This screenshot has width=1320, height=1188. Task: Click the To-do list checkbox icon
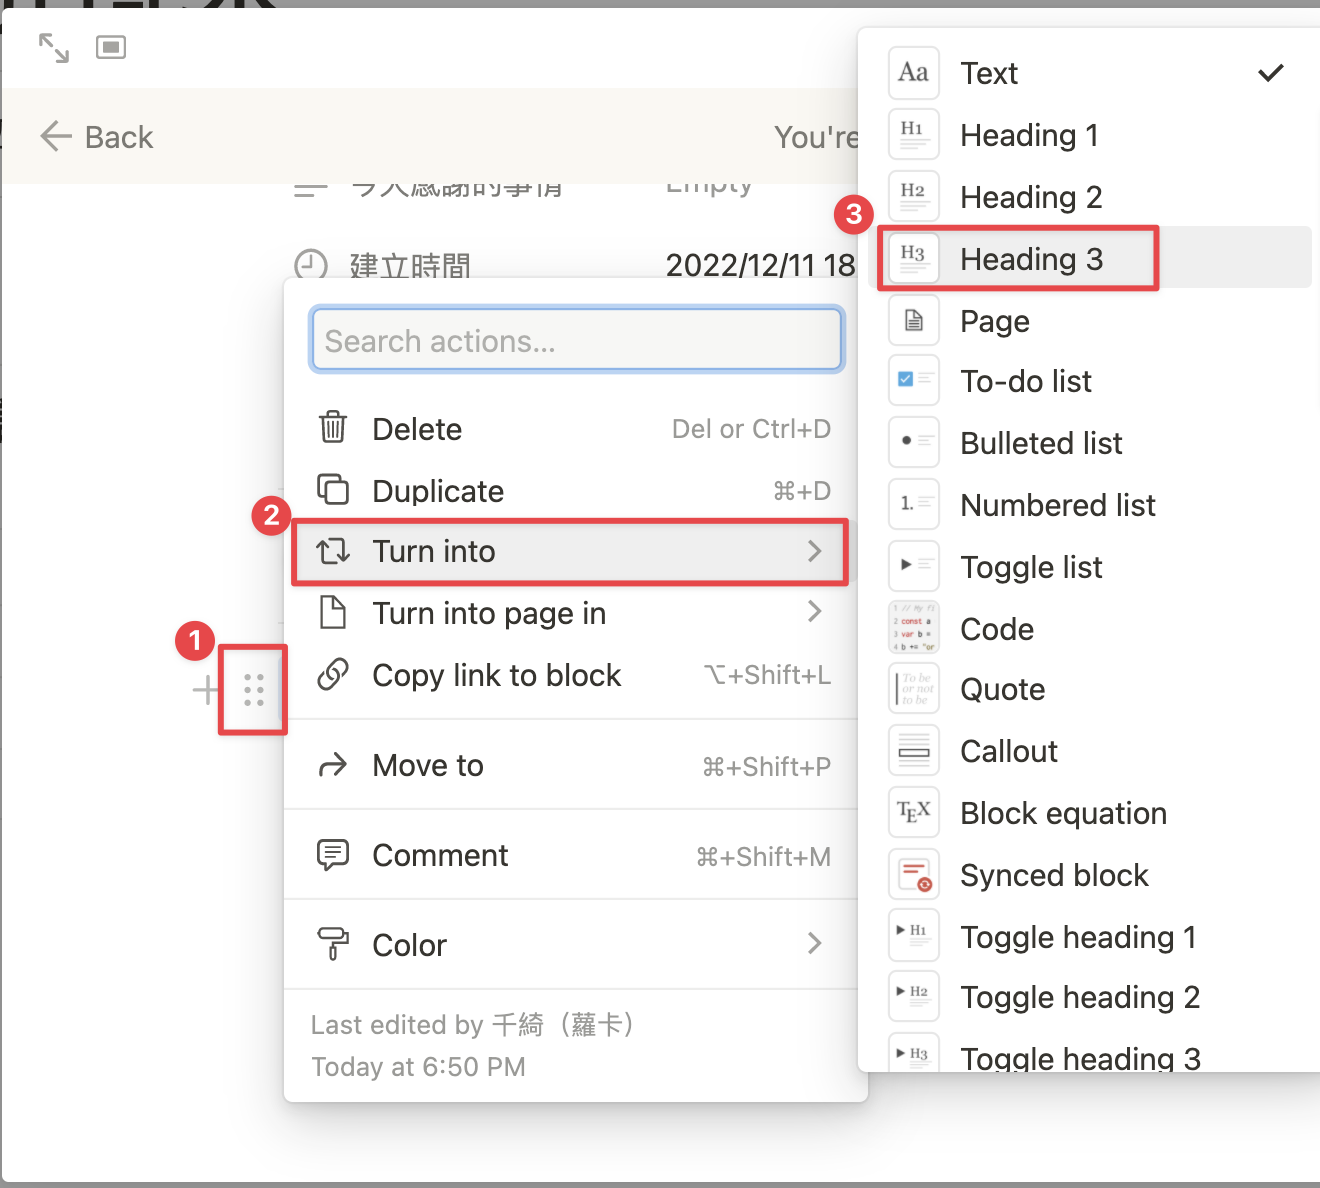[913, 380]
